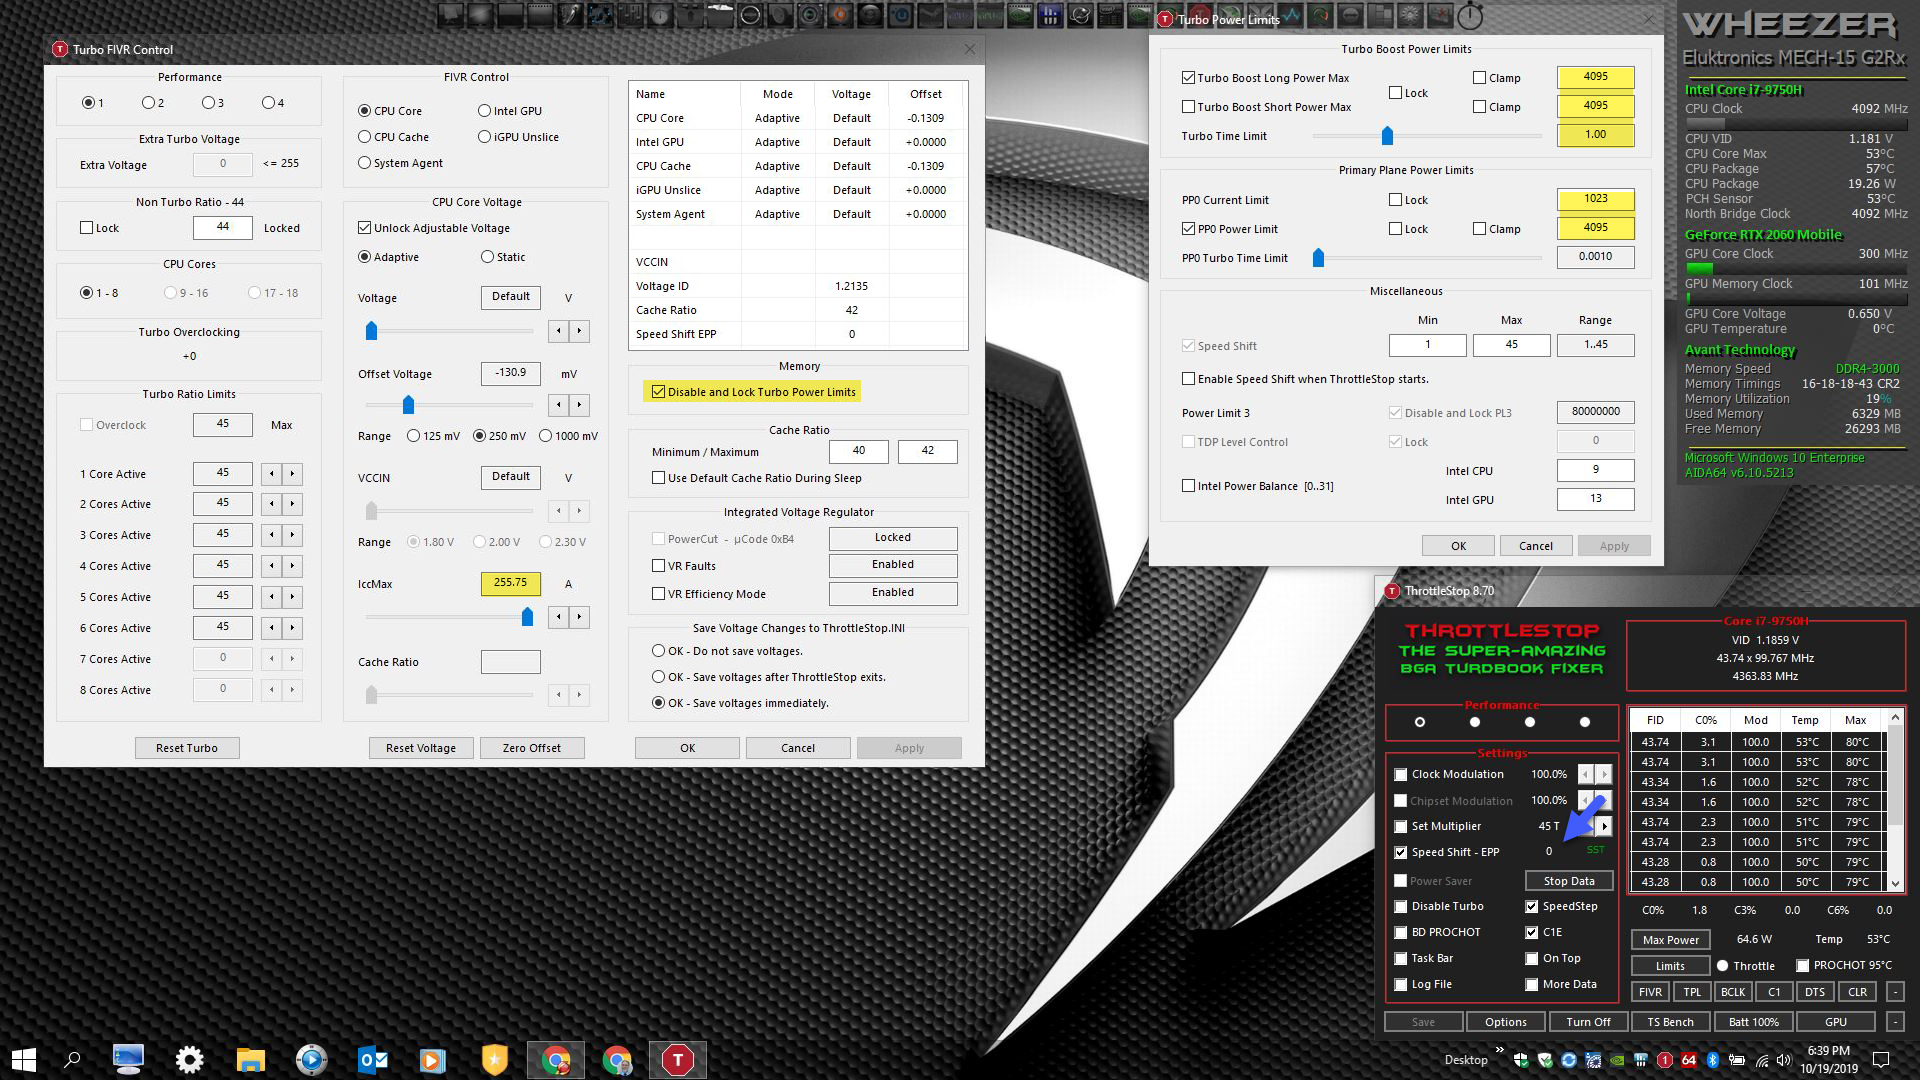This screenshot has height=1080, width=1920.
Task: Open File Explorer from the taskbar
Action: click(x=250, y=1059)
